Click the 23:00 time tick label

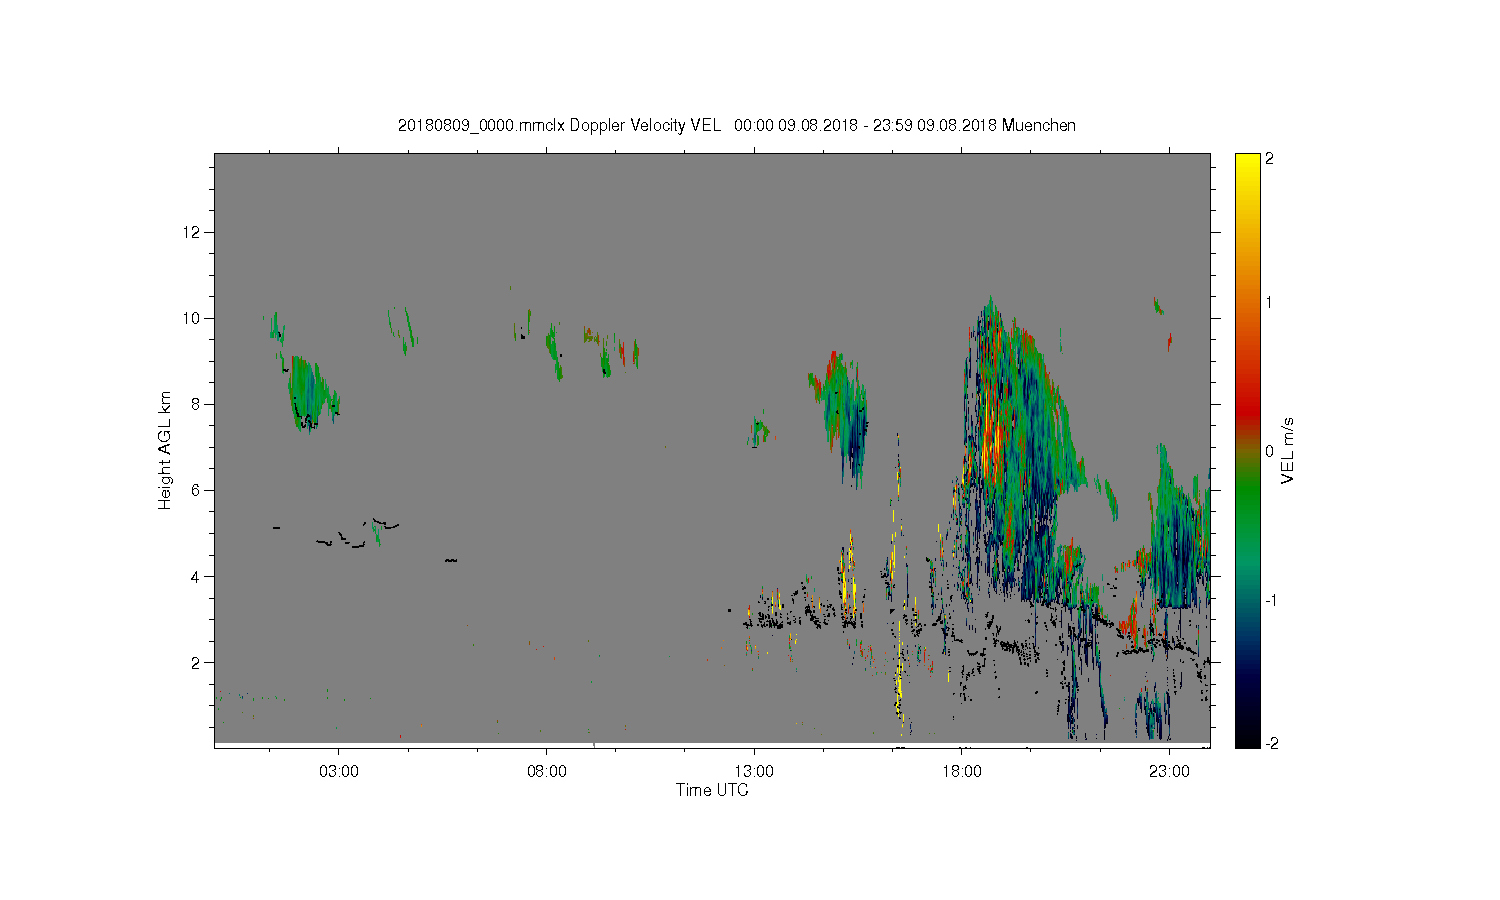pos(1169,772)
